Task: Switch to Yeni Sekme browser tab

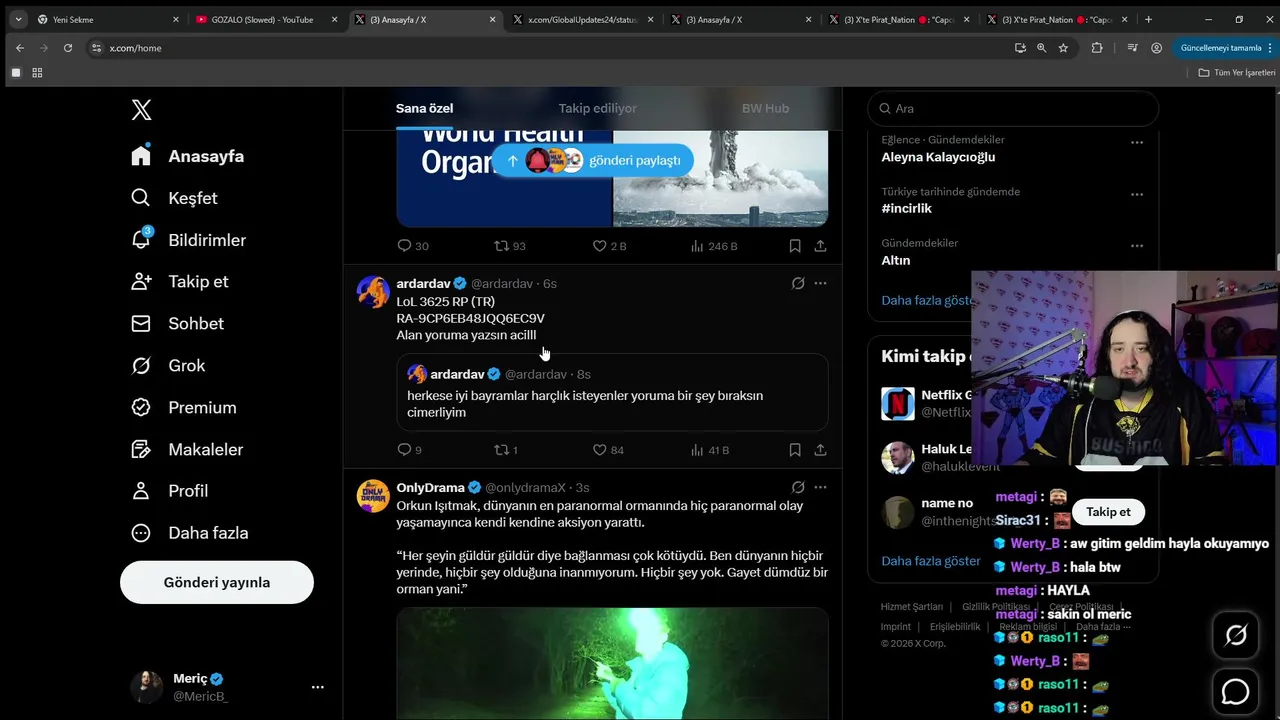Action: [x=105, y=19]
